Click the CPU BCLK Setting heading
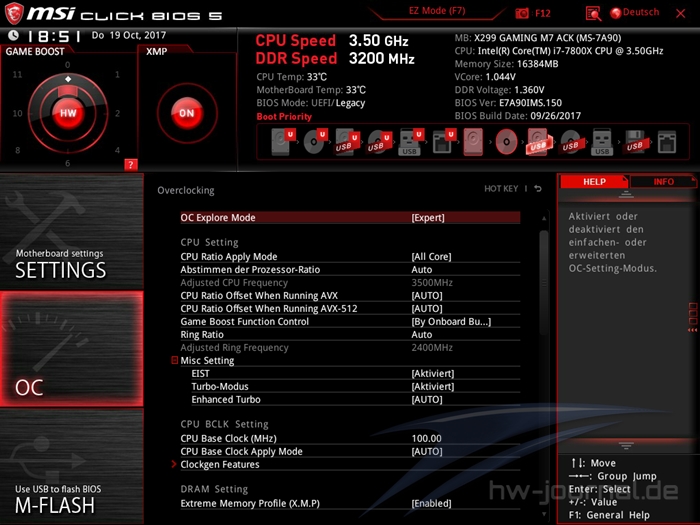 [x=224, y=424]
